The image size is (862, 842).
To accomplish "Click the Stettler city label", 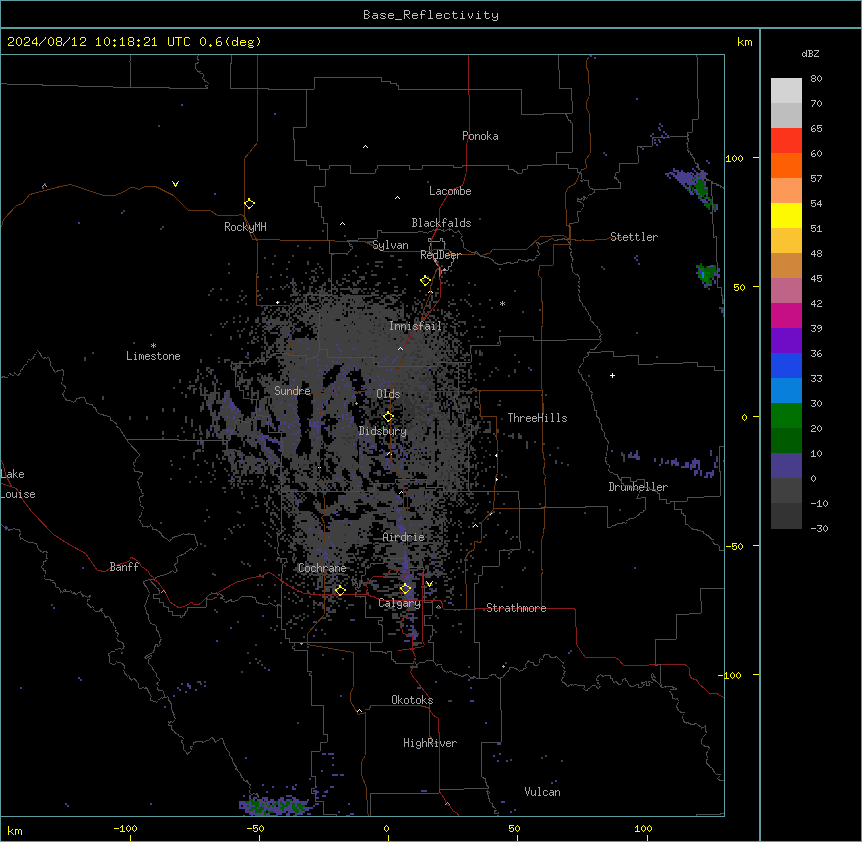I will (634, 237).
